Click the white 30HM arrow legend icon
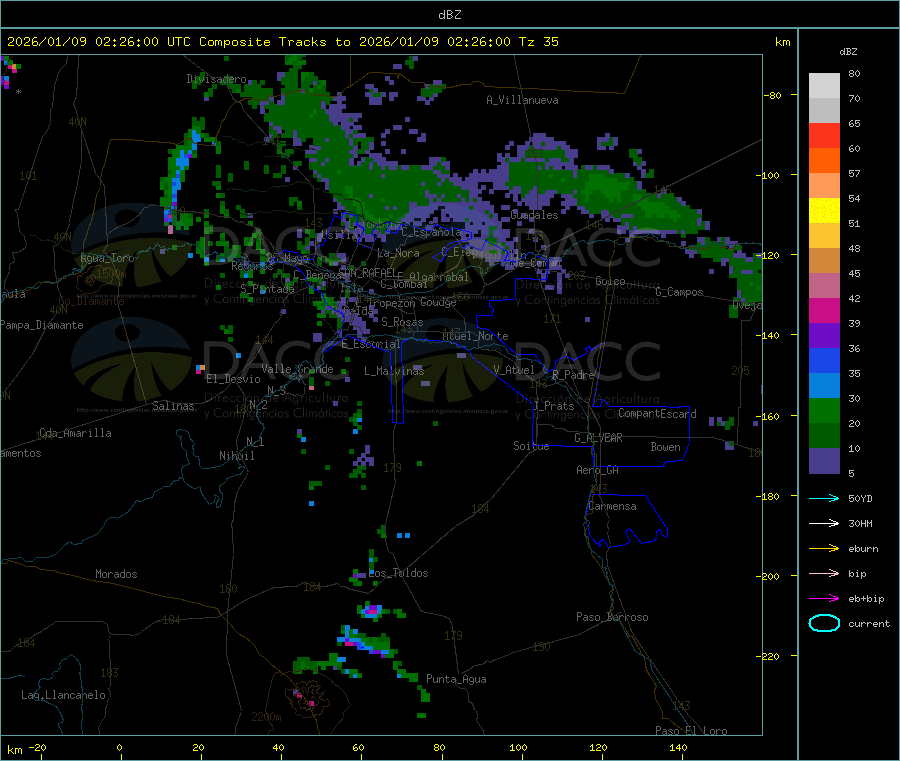Screen dimensions: 900x761 point(824,523)
